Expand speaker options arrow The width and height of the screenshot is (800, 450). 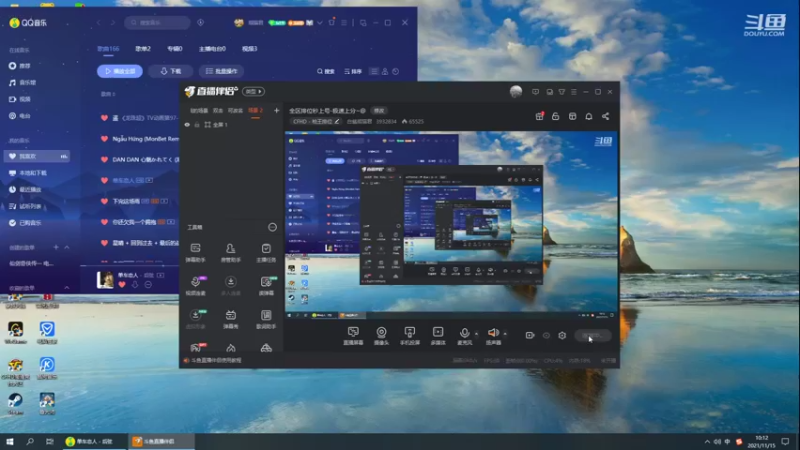click(505, 334)
